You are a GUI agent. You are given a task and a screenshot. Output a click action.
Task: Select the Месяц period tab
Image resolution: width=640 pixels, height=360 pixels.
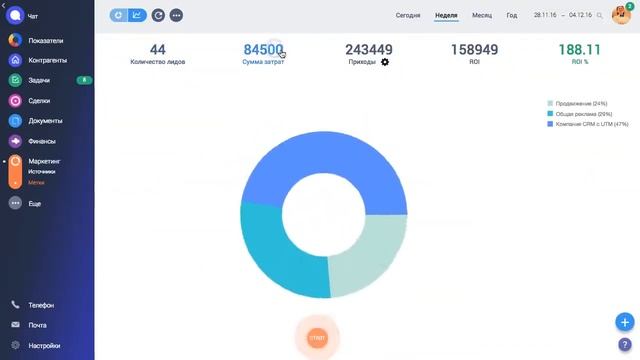click(x=482, y=15)
